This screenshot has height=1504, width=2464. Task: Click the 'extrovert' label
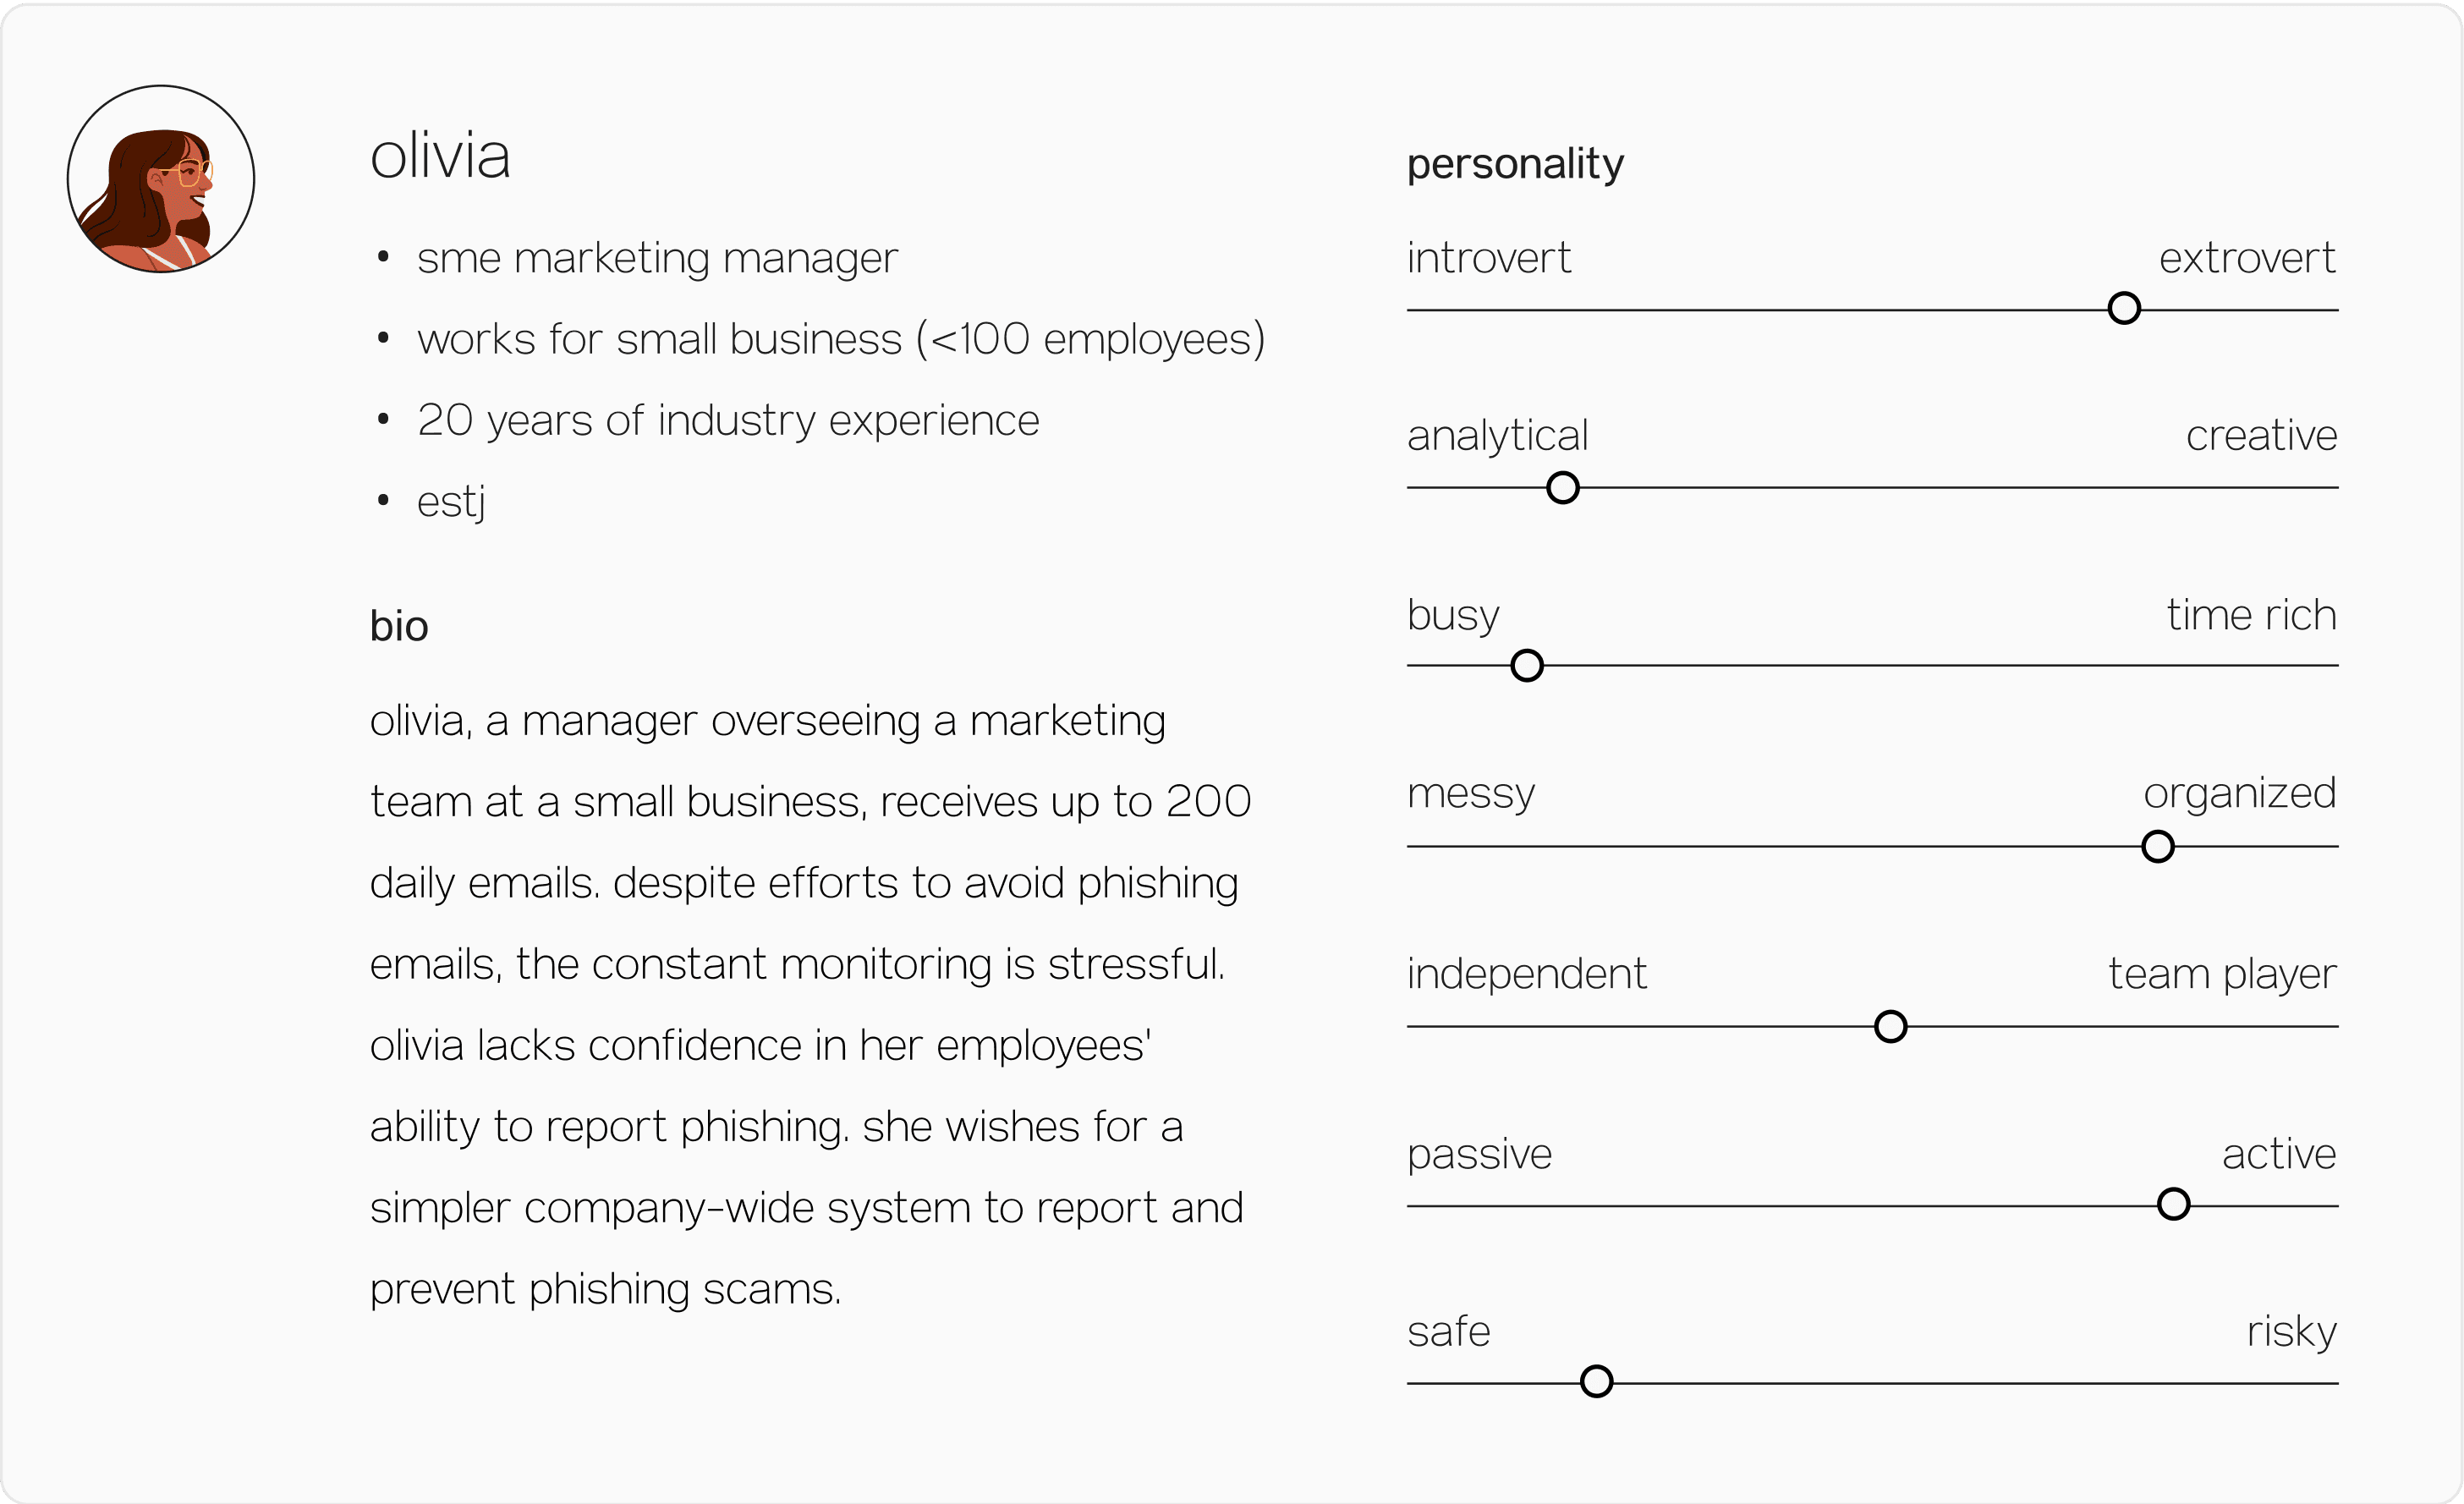(x=2247, y=258)
